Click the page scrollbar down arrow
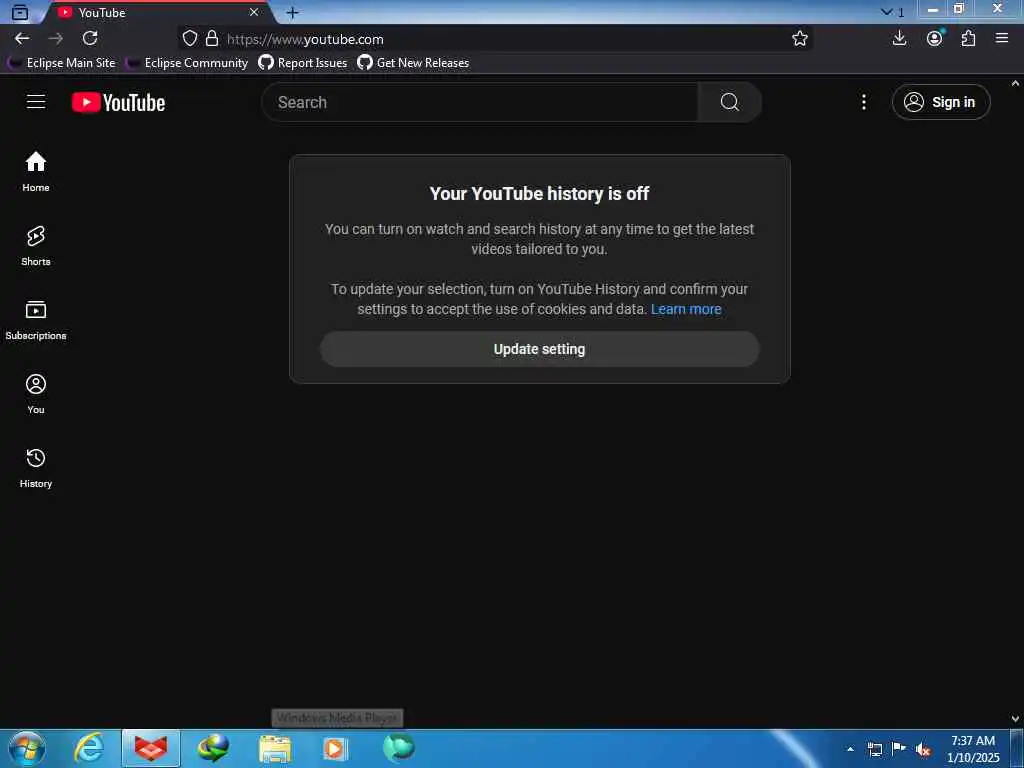The height and width of the screenshot is (768, 1024). point(1016,718)
